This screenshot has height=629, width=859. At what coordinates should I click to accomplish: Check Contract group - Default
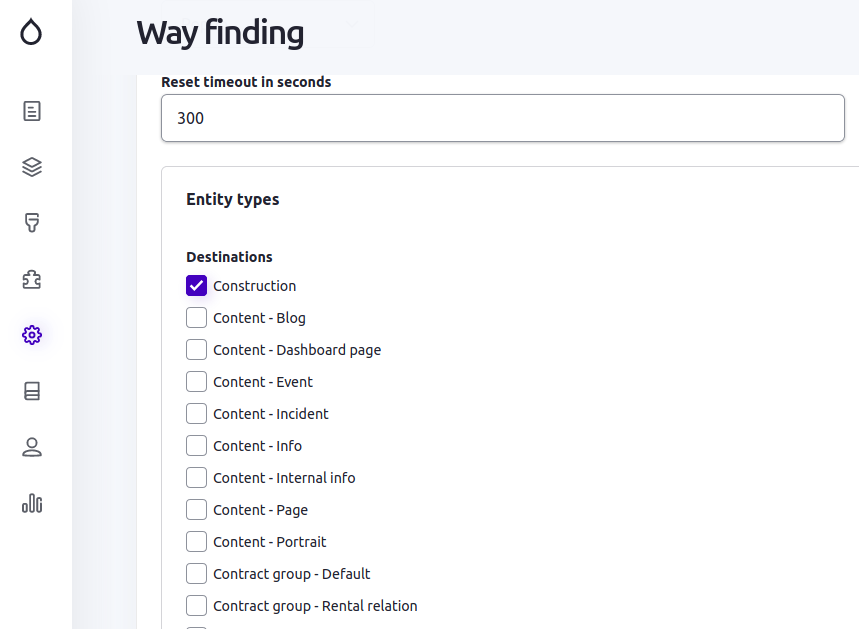tap(196, 573)
